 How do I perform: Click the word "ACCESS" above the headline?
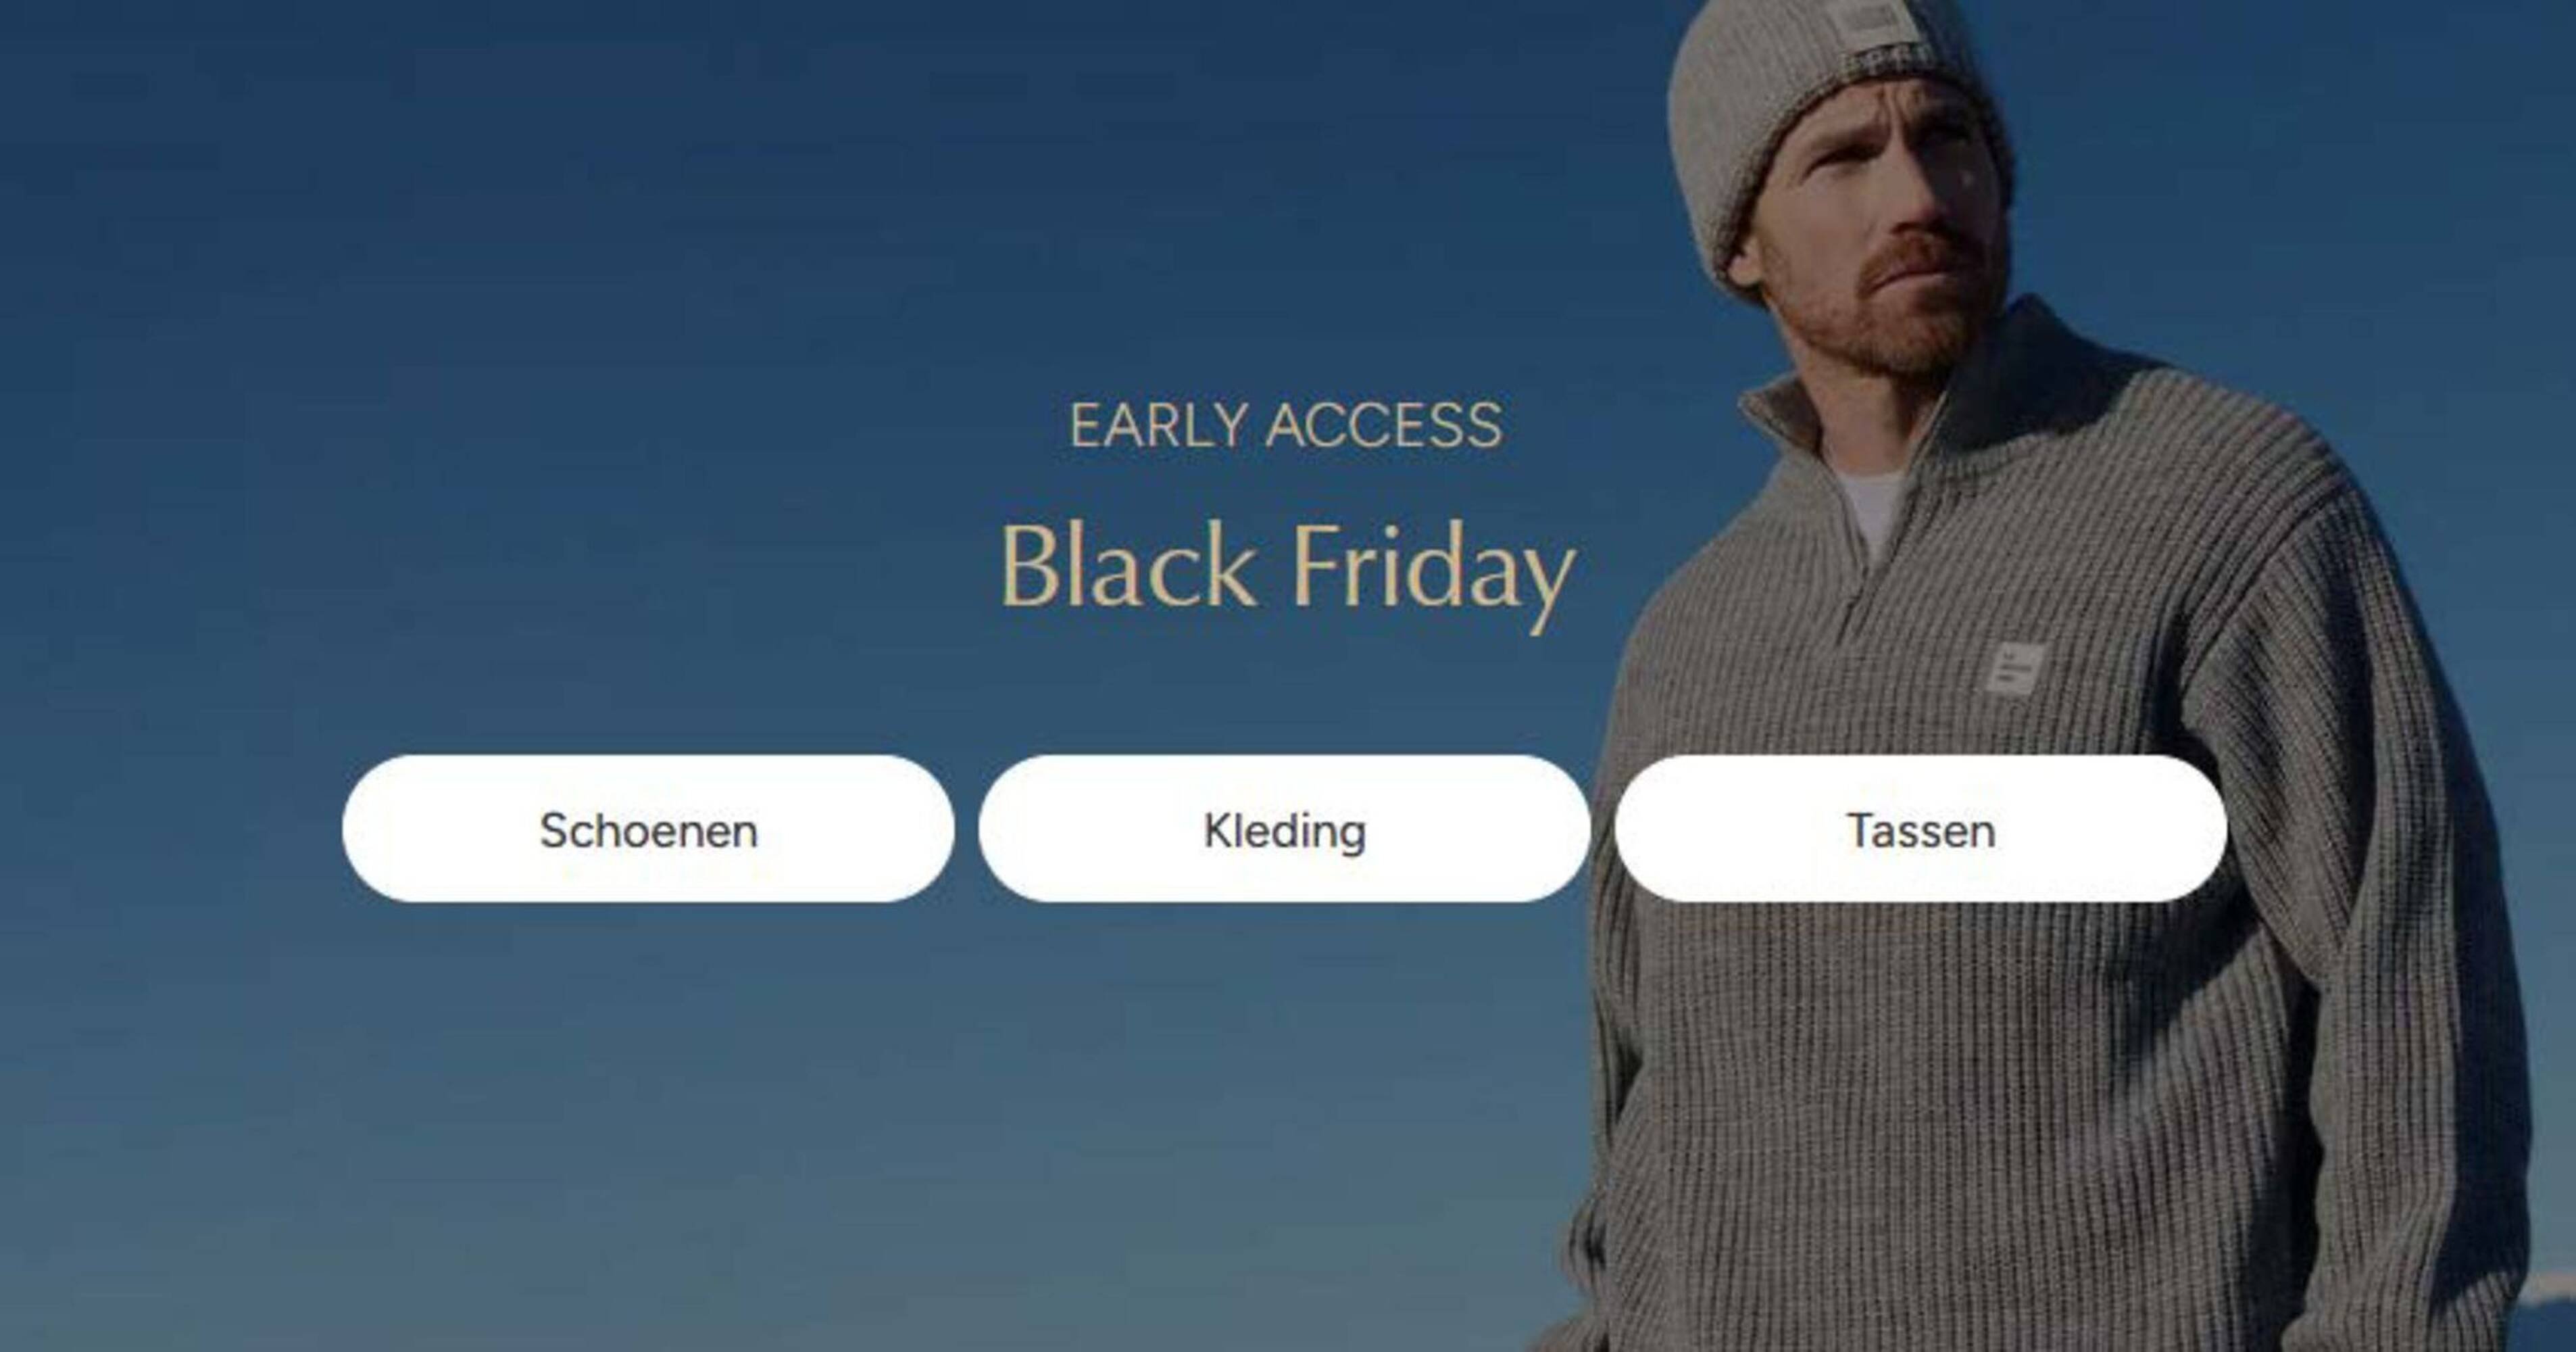[1384, 425]
